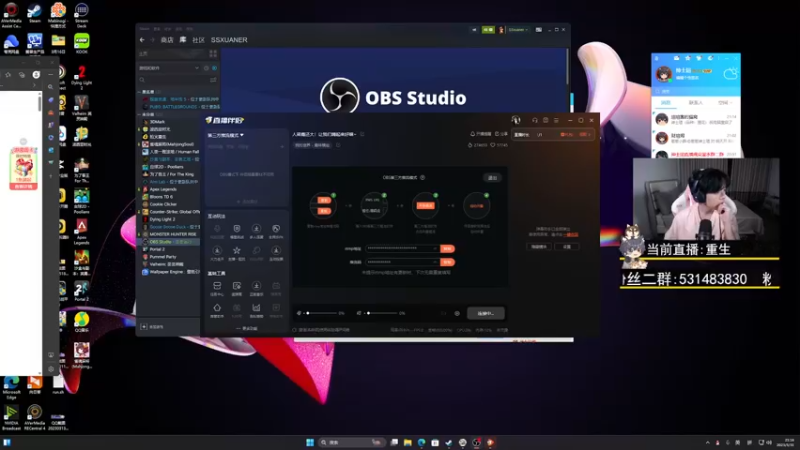800x450 pixels.
Task: Copy the stream key with orange button
Action: pyautogui.click(x=447, y=262)
